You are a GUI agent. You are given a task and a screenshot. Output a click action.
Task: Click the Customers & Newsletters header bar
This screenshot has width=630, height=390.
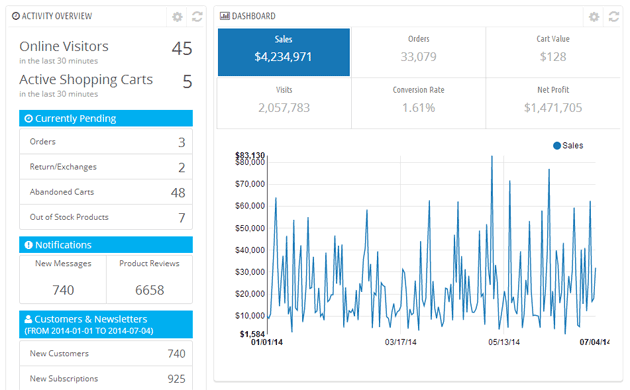(106, 325)
